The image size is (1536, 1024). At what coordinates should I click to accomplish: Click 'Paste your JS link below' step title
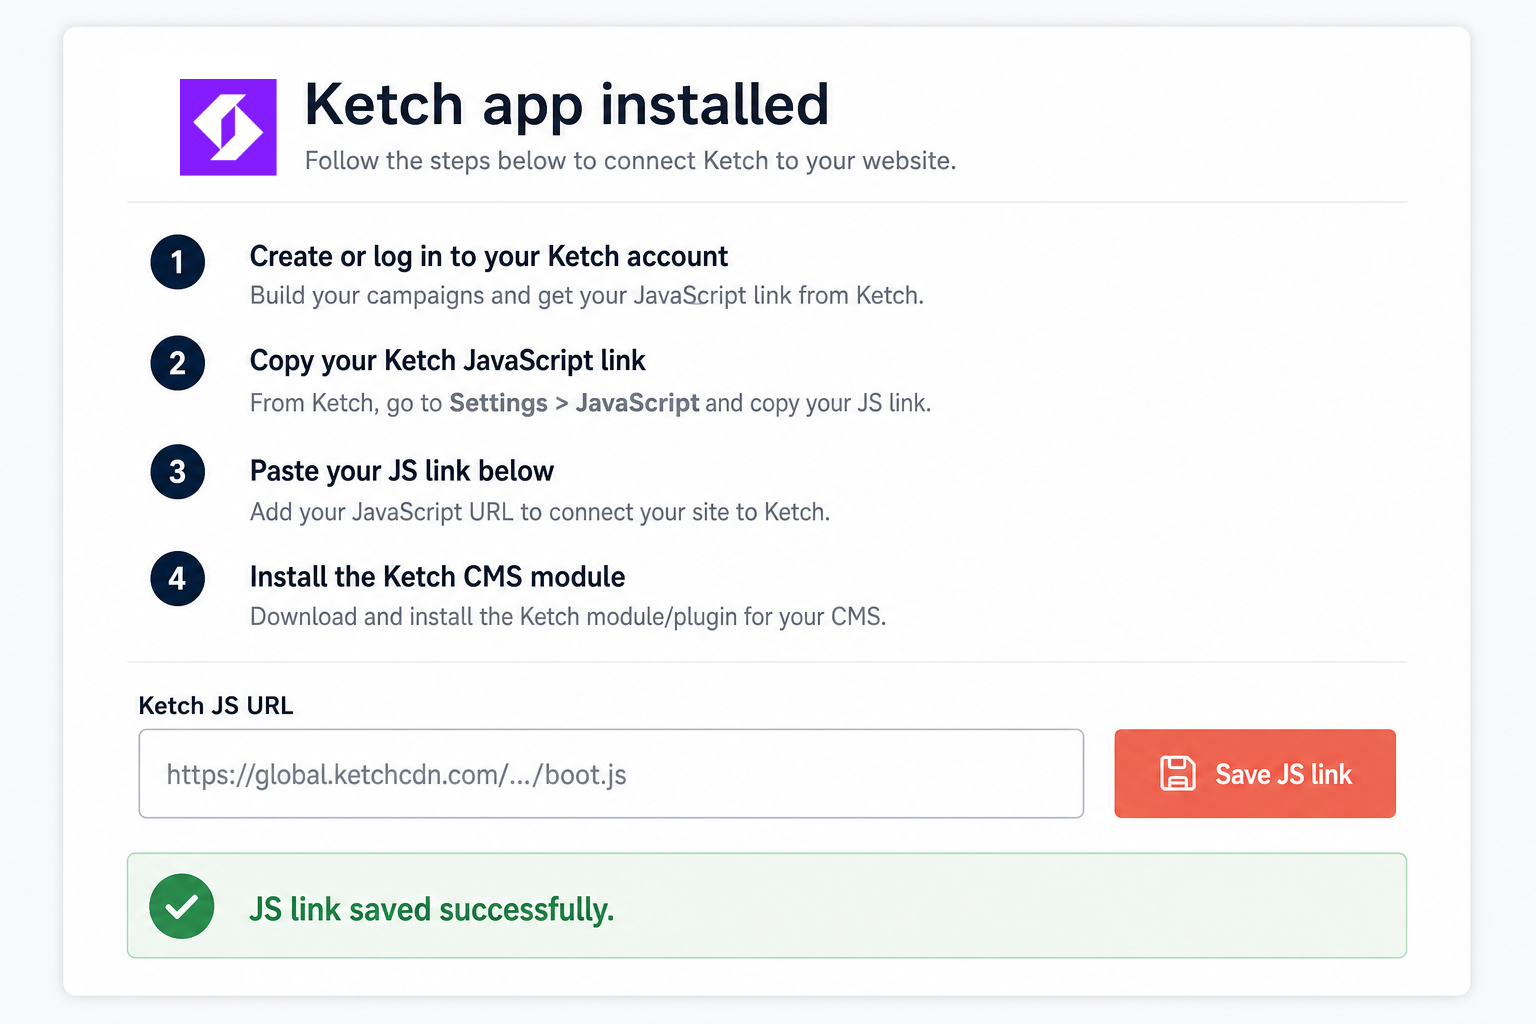click(x=402, y=471)
